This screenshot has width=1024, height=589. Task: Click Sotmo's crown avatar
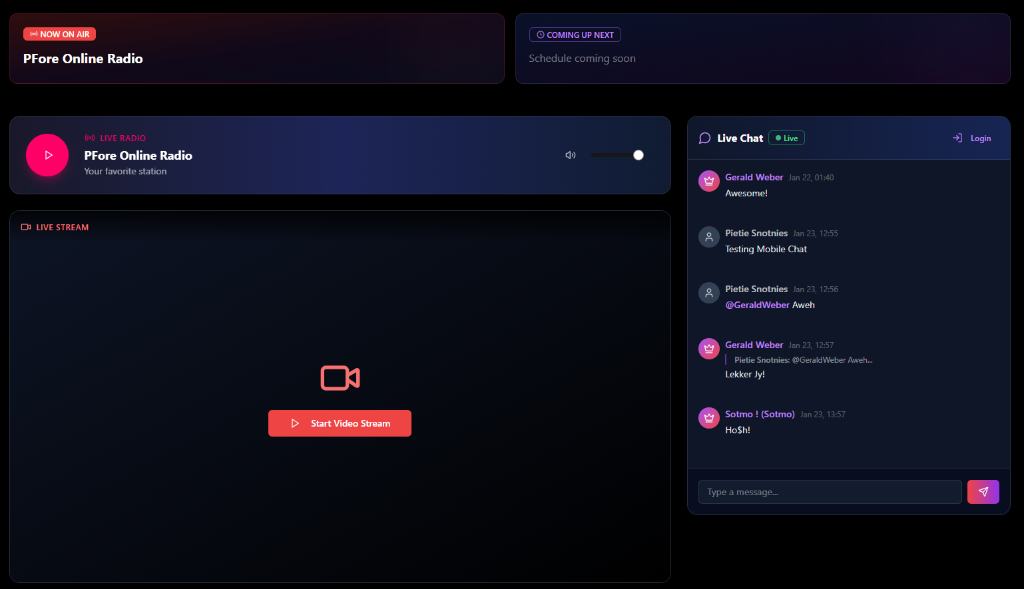pos(709,418)
